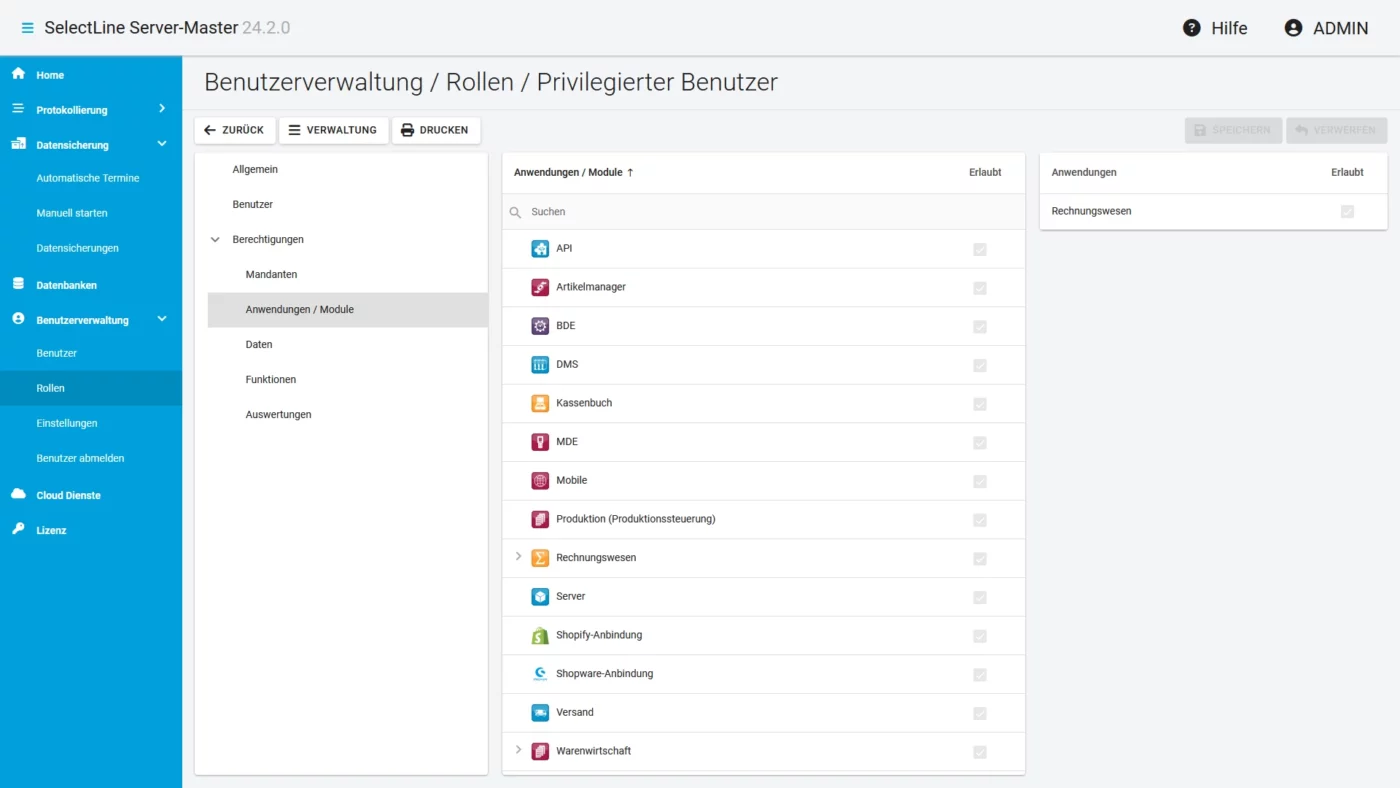Select Auswertungen under Berechtigungen
The width and height of the screenshot is (1400, 788).
(278, 415)
